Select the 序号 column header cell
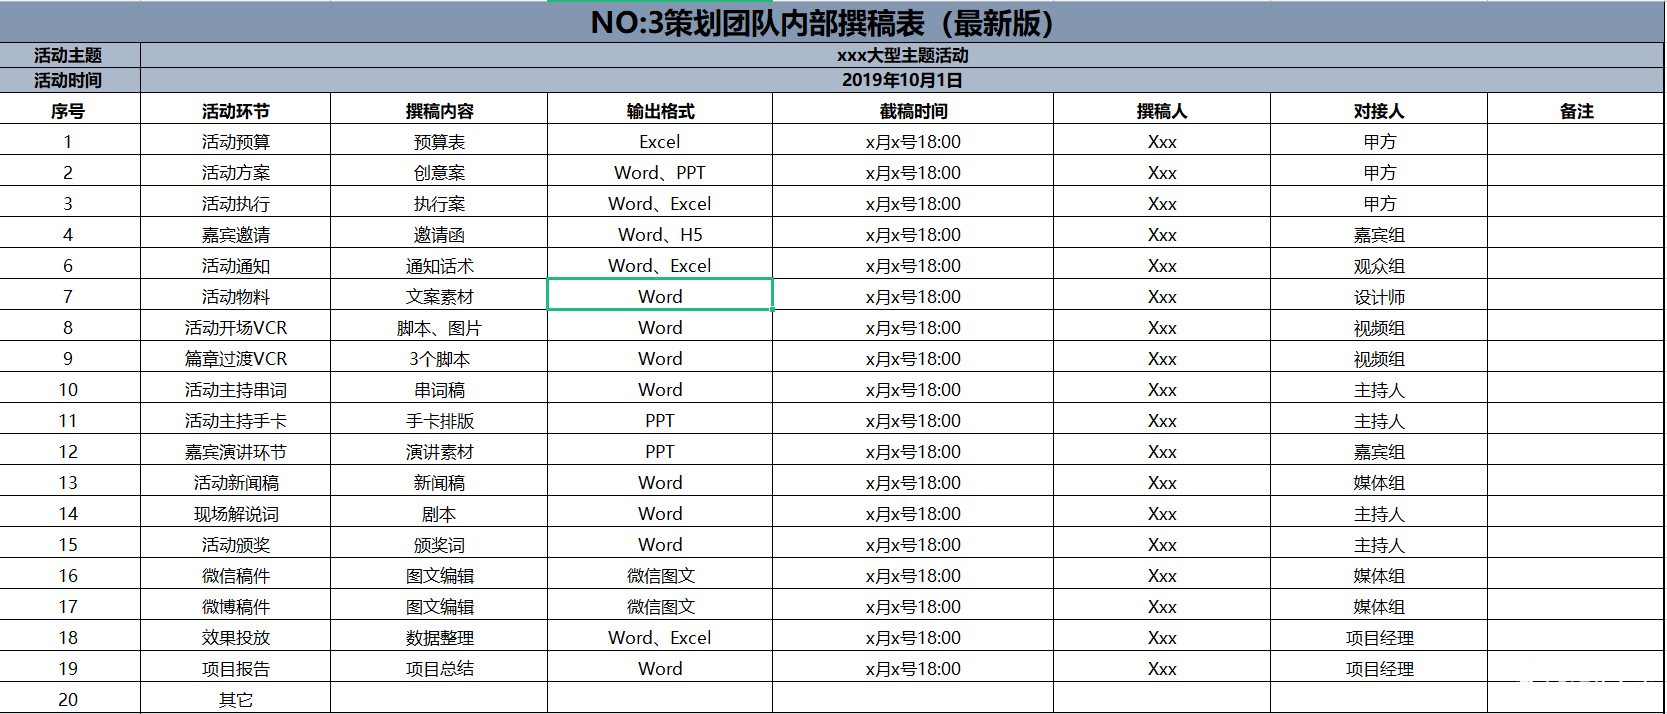This screenshot has width=1667, height=714. coord(68,111)
